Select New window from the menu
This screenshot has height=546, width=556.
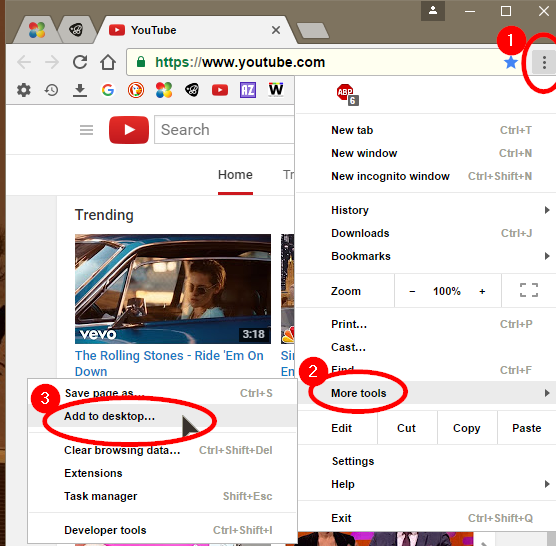[x=426, y=153]
